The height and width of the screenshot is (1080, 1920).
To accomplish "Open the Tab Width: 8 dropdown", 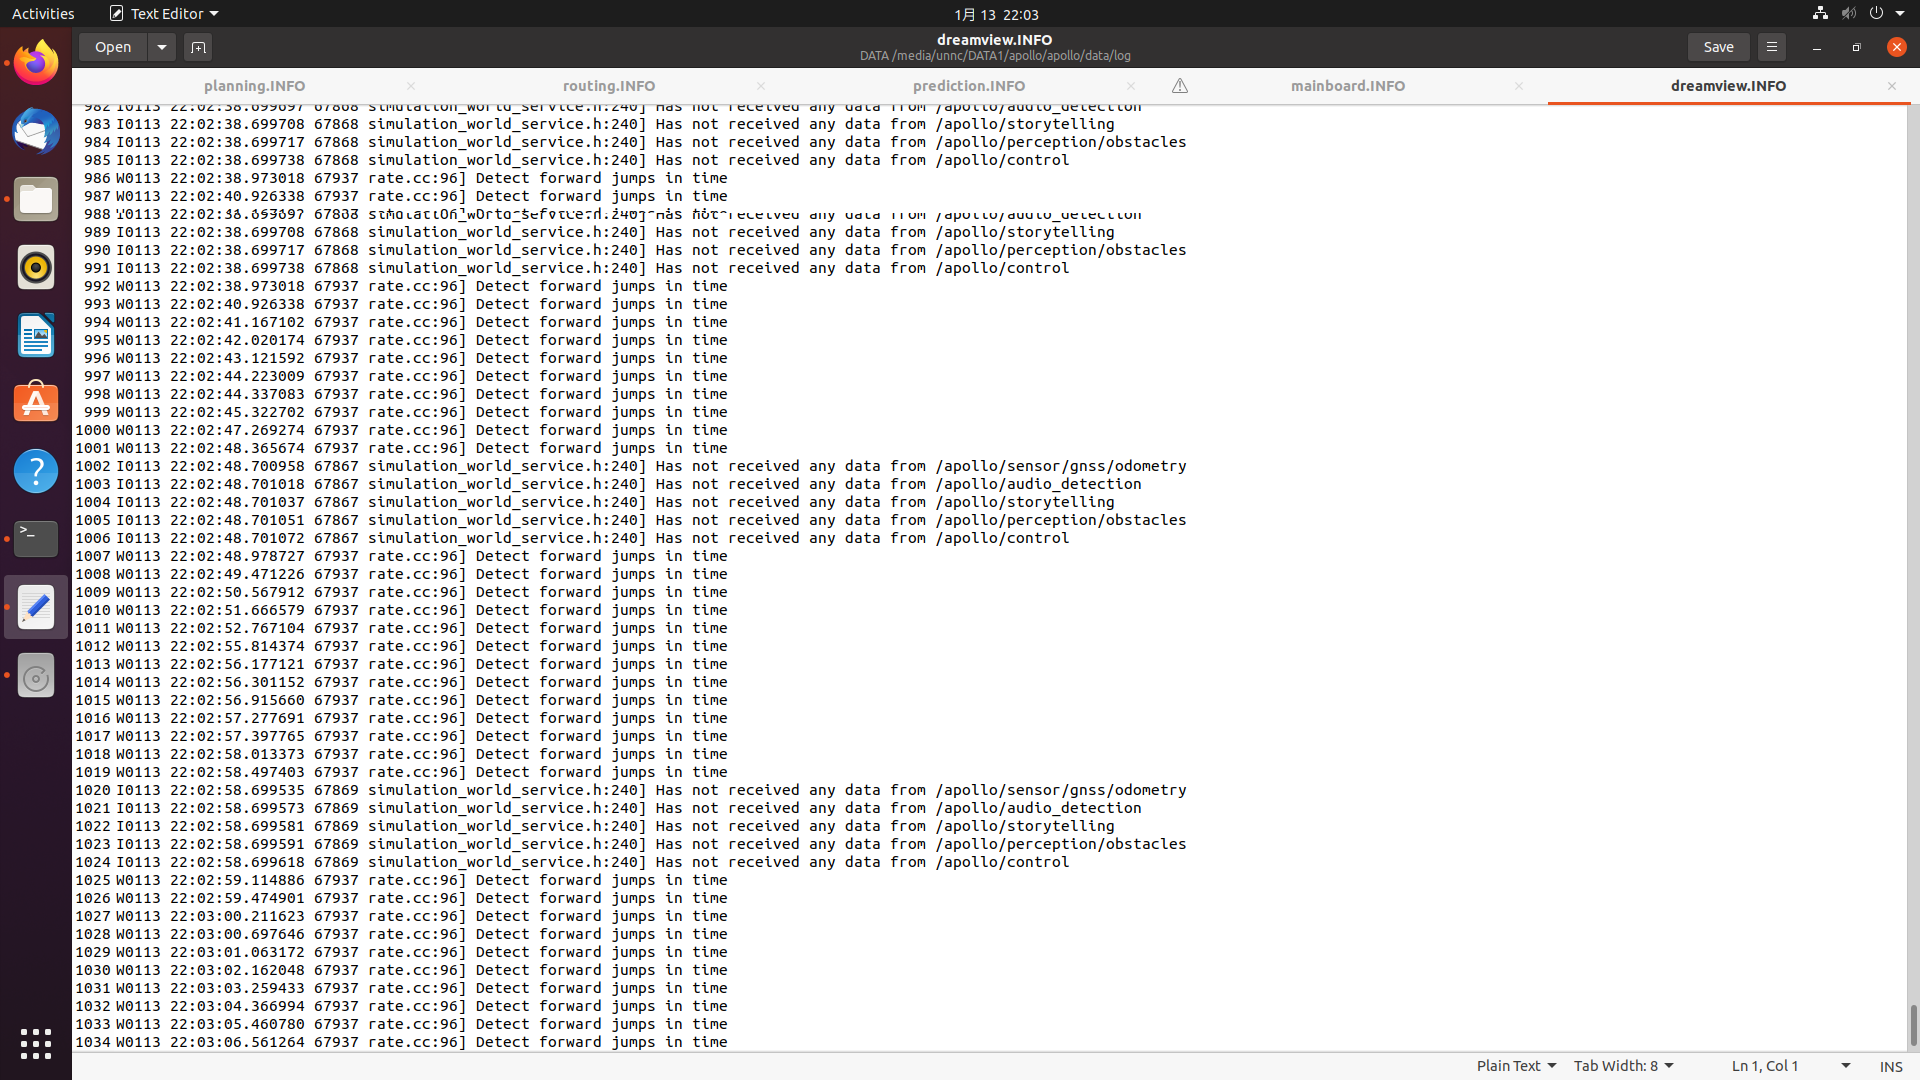I will (1622, 1065).
